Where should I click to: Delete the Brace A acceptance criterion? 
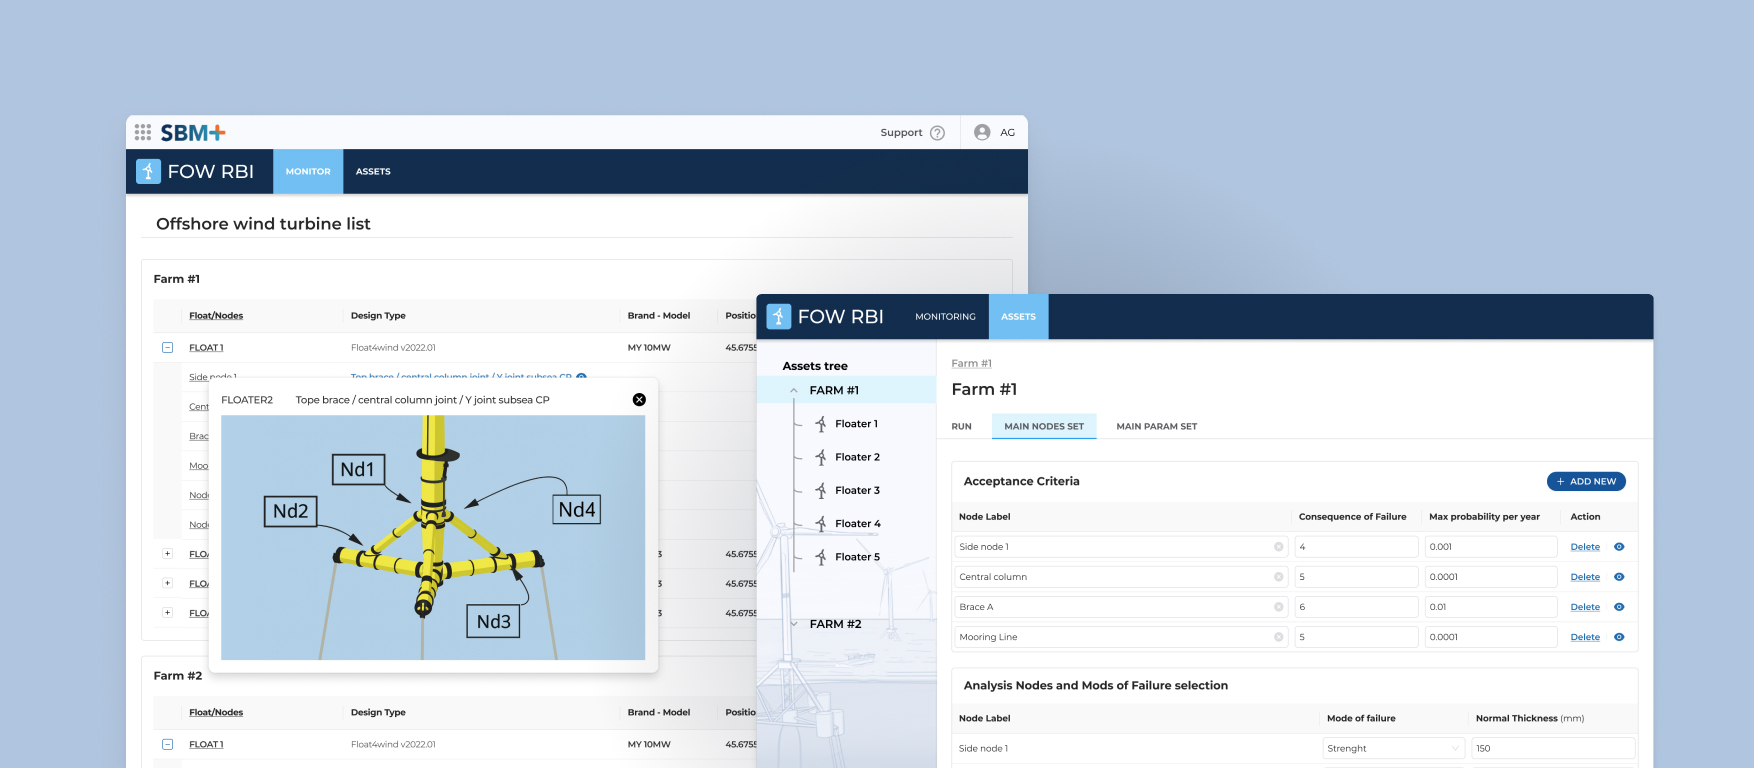[x=1585, y=607]
